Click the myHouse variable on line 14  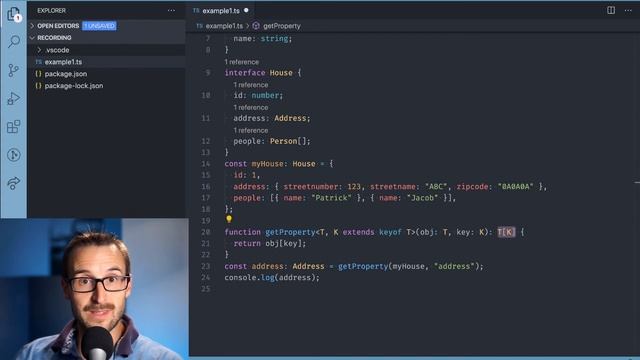pyautogui.click(x=267, y=164)
